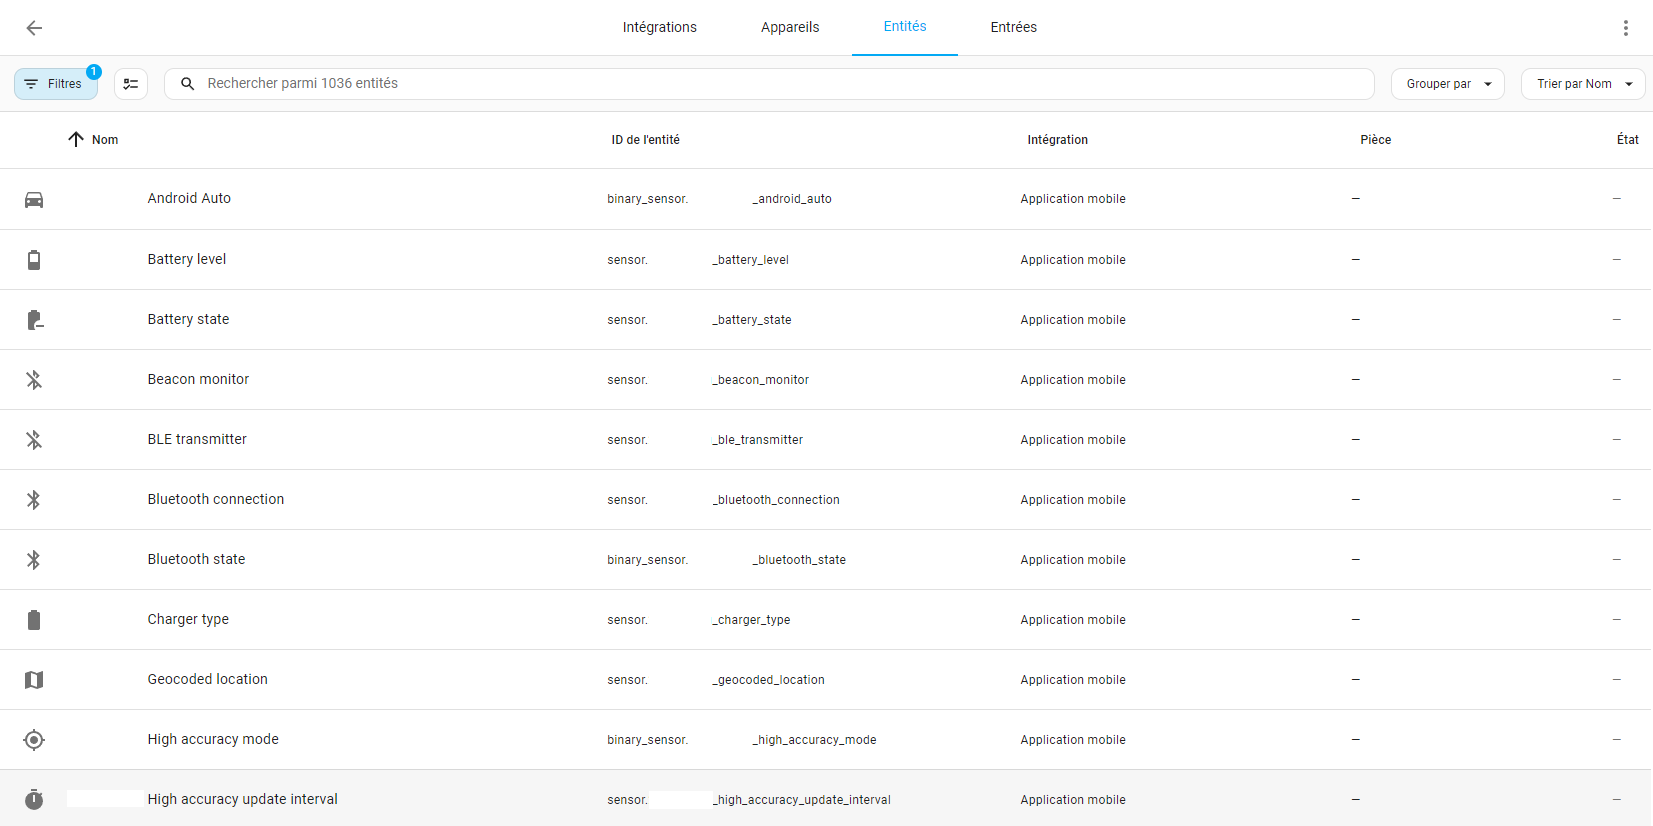Click the update interval timer icon
This screenshot has width=1653, height=826.
34,800
